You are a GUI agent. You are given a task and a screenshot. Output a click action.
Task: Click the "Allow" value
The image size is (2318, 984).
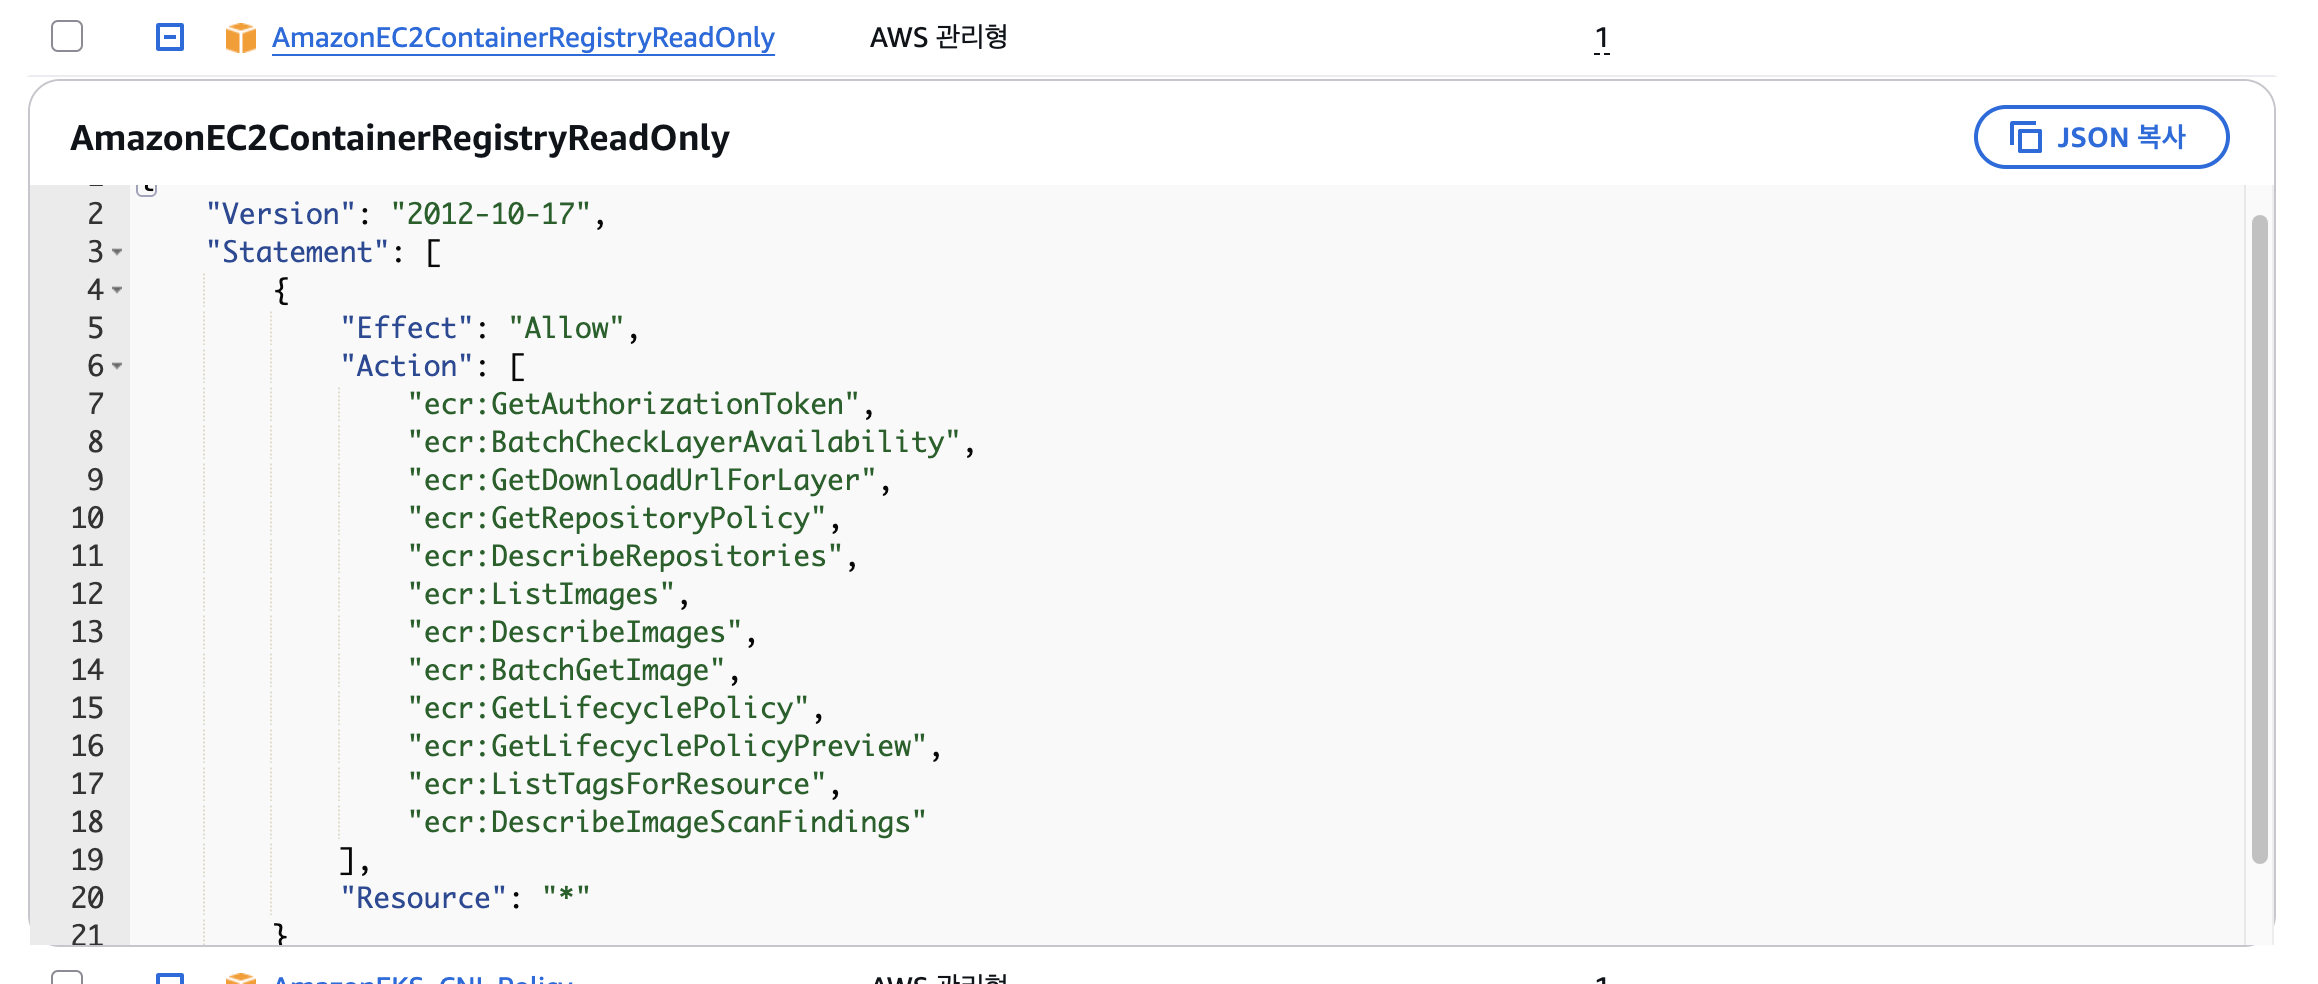pyautogui.click(x=567, y=328)
